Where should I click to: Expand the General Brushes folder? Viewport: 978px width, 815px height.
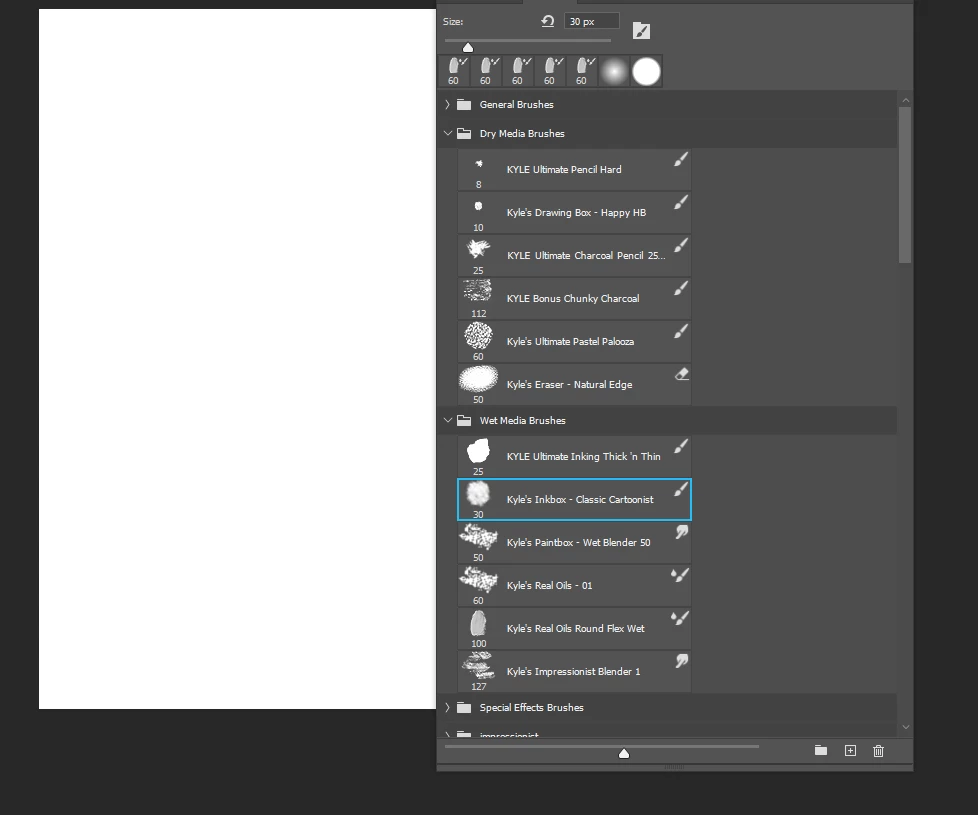(x=447, y=104)
